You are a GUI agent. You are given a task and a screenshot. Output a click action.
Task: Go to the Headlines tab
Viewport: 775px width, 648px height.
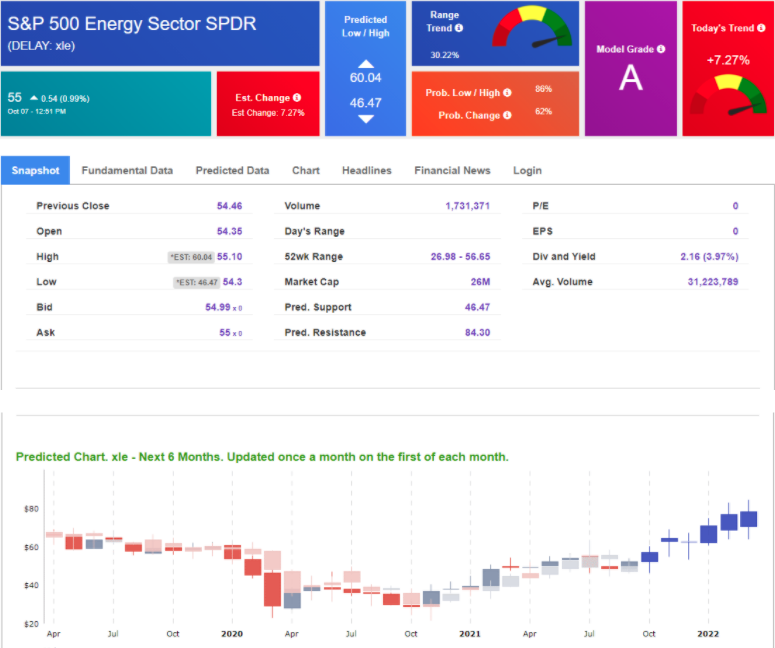[x=367, y=171]
